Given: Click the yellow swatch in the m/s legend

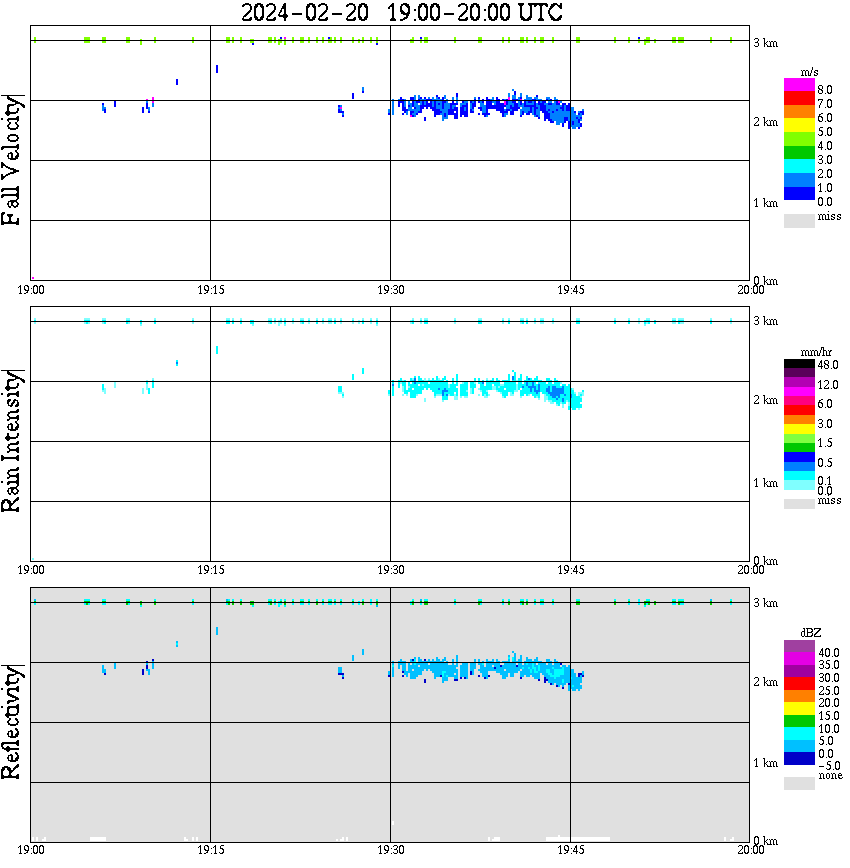Looking at the screenshot, I should click(x=799, y=126).
